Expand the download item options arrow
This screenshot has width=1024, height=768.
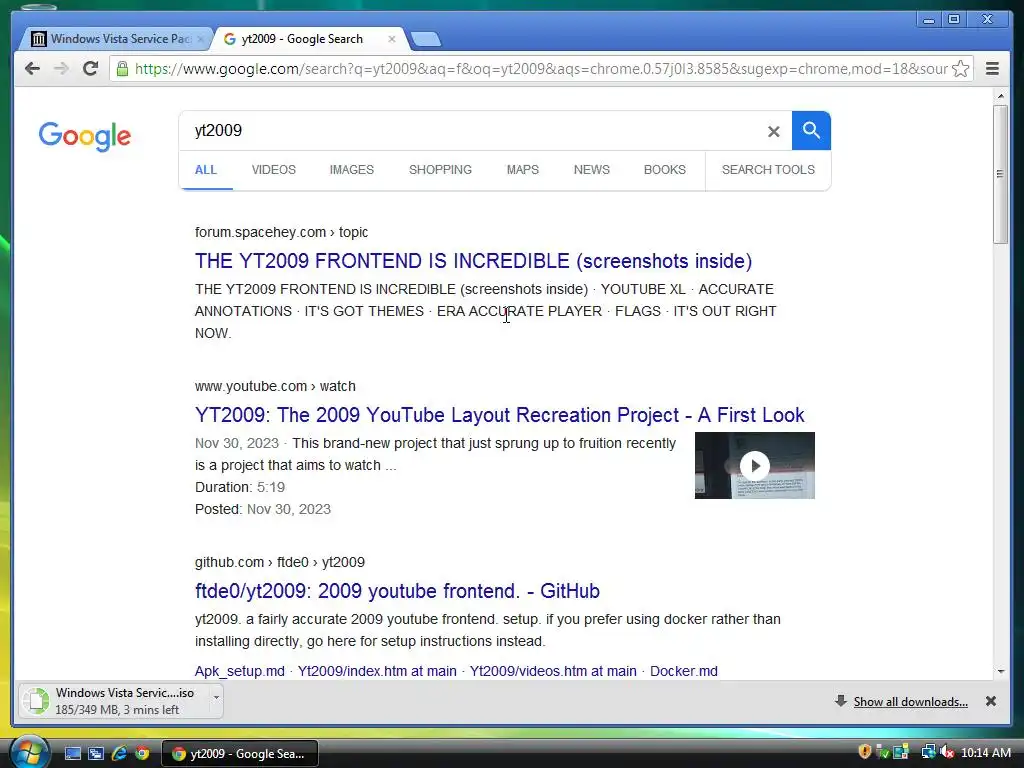tap(216, 697)
